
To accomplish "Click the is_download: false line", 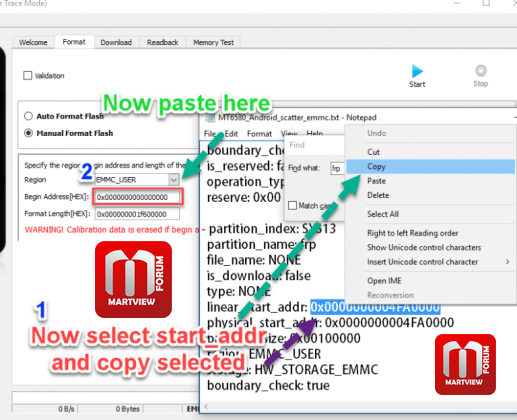I will pyautogui.click(x=259, y=276).
